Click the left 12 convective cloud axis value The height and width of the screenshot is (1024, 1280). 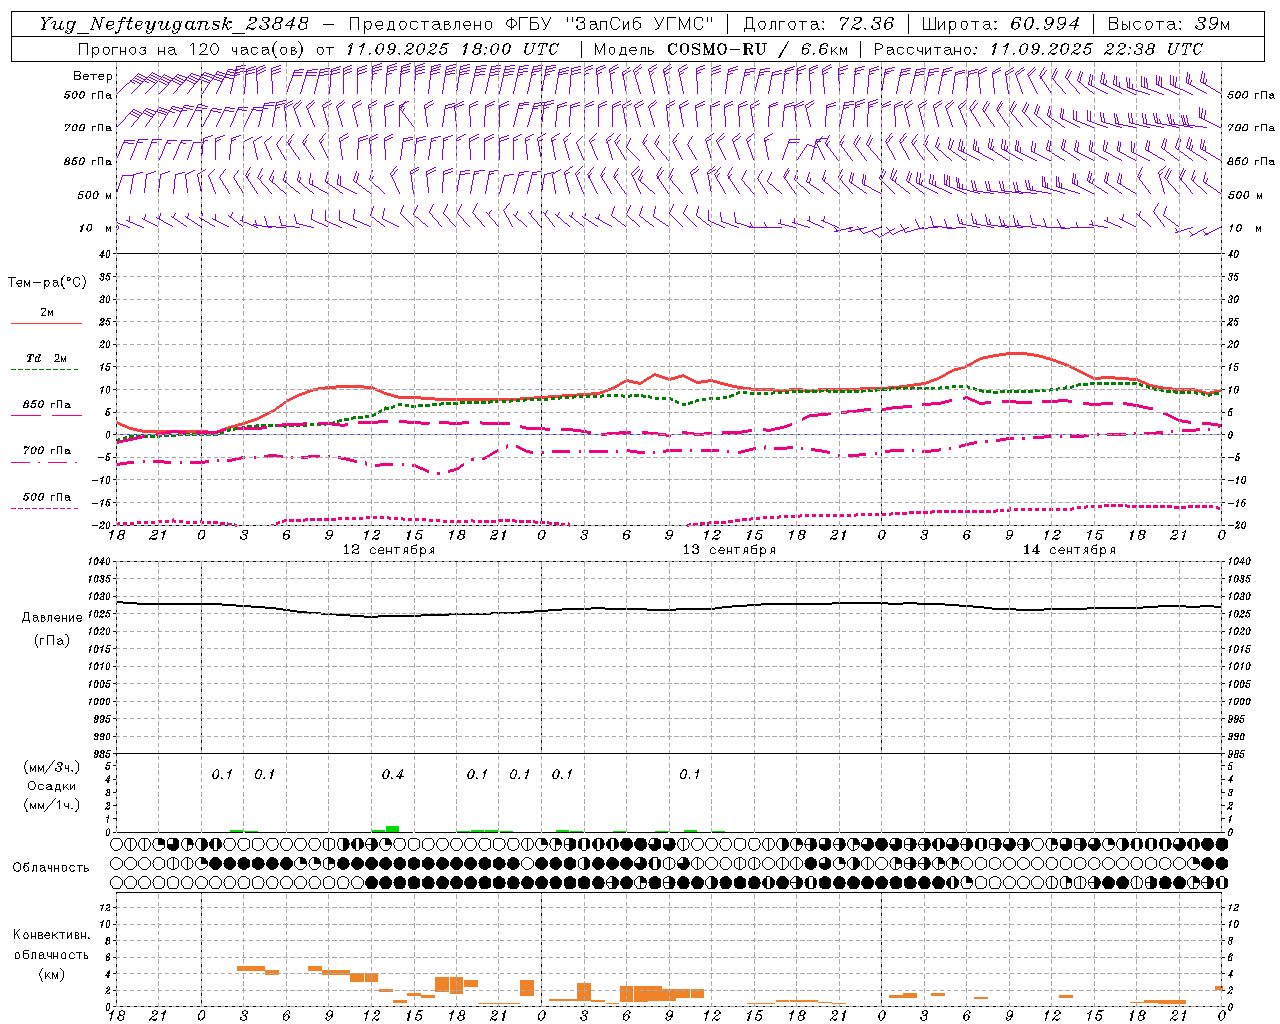(105, 907)
